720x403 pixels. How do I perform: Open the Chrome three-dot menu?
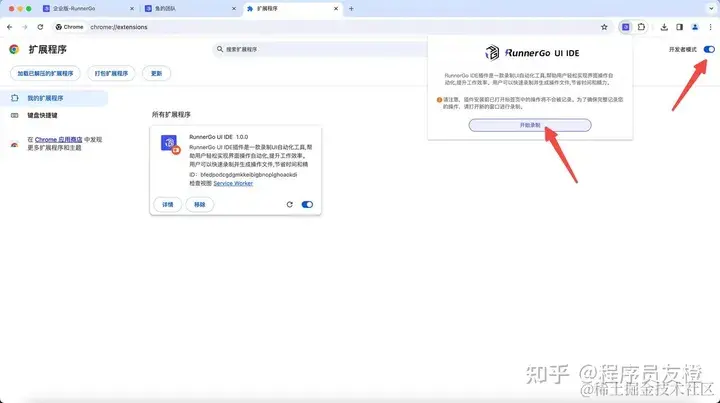click(x=710, y=27)
